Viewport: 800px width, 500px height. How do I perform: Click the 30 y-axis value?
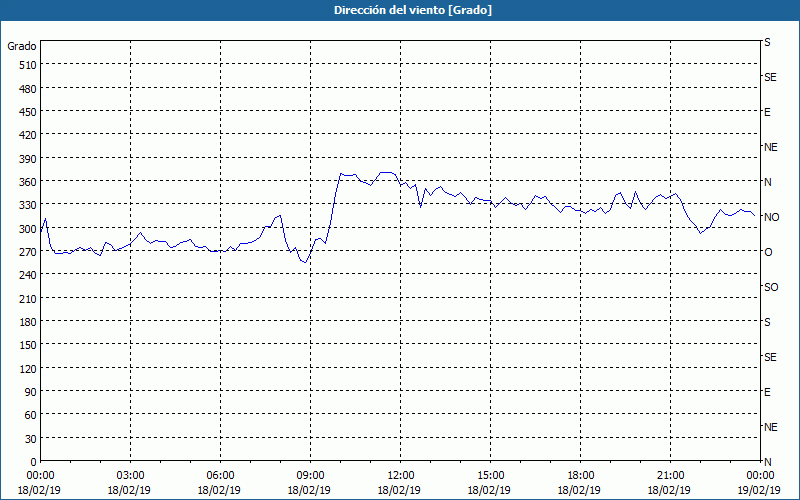coord(31,439)
